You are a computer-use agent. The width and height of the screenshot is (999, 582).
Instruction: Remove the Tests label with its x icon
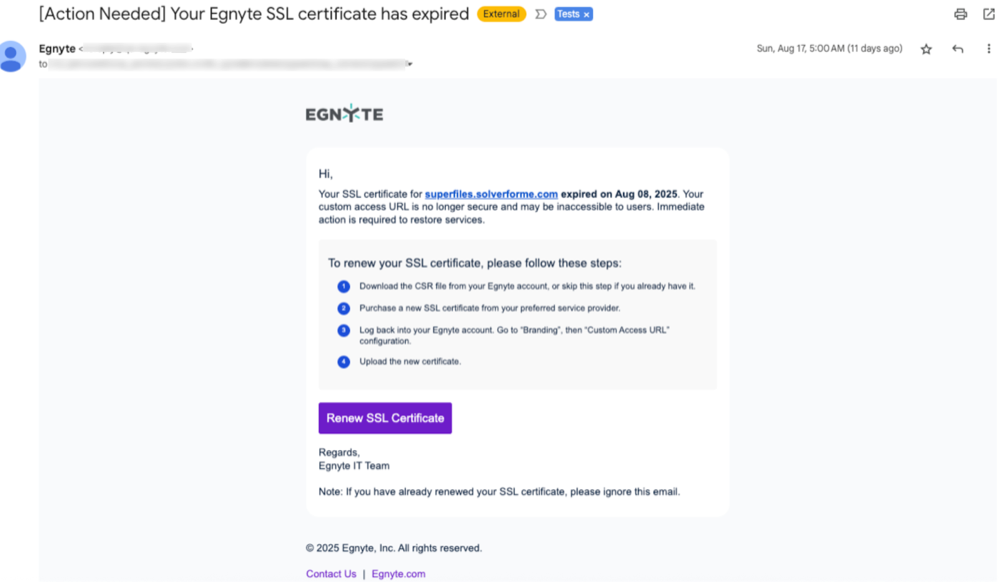585,14
